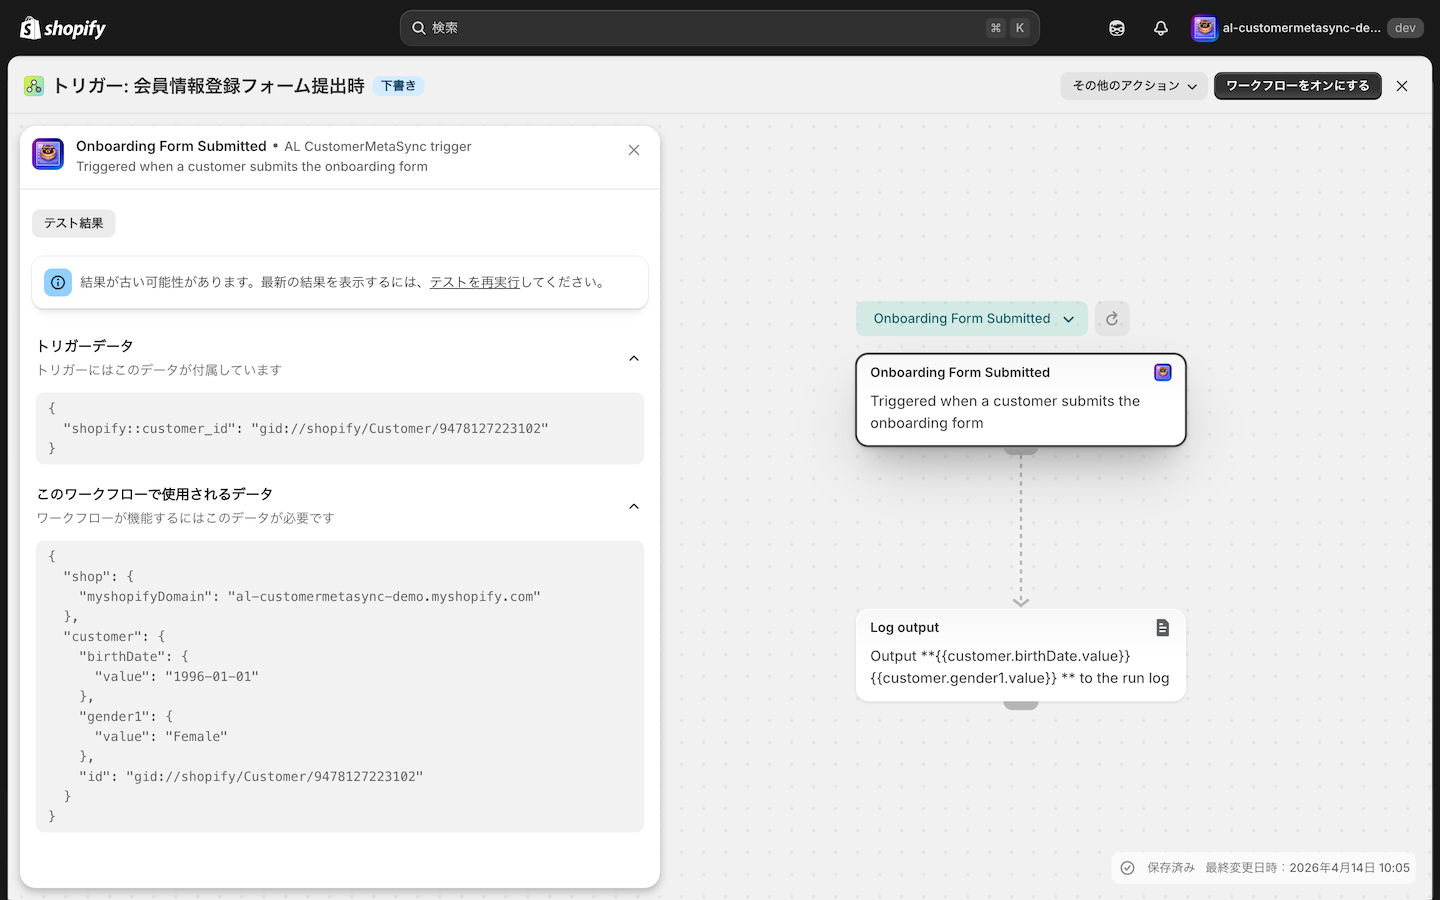Click the myshopifyDomain JSON value line

tap(310, 596)
